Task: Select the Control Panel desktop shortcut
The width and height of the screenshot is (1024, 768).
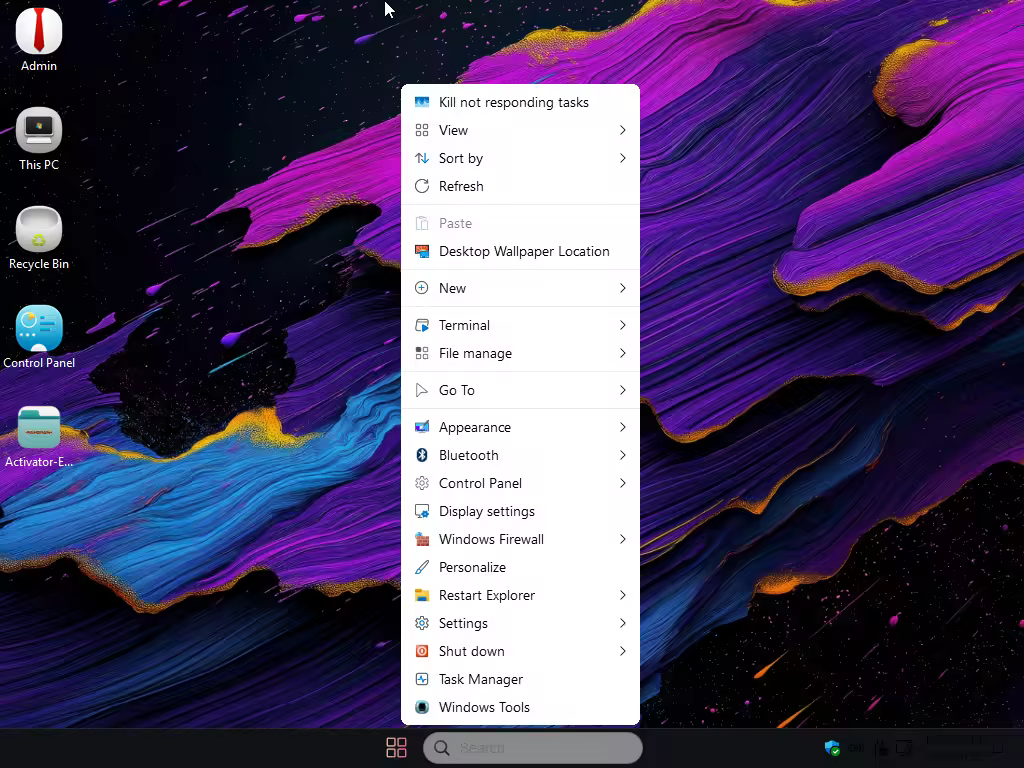Action: [x=39, y=329]
